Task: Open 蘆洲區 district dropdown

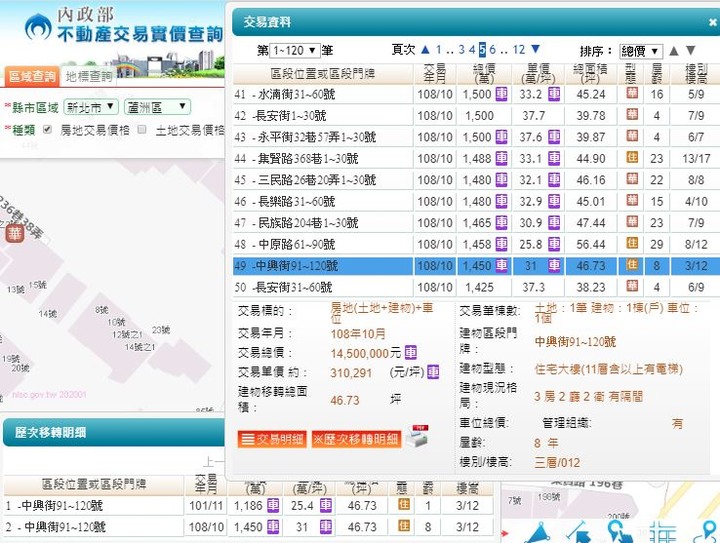Action: [157, 107]
